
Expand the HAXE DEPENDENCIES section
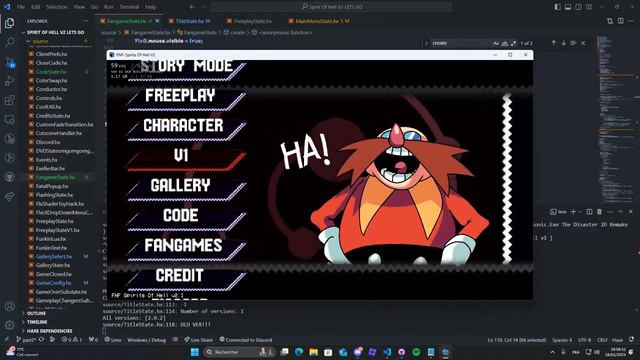49,331
